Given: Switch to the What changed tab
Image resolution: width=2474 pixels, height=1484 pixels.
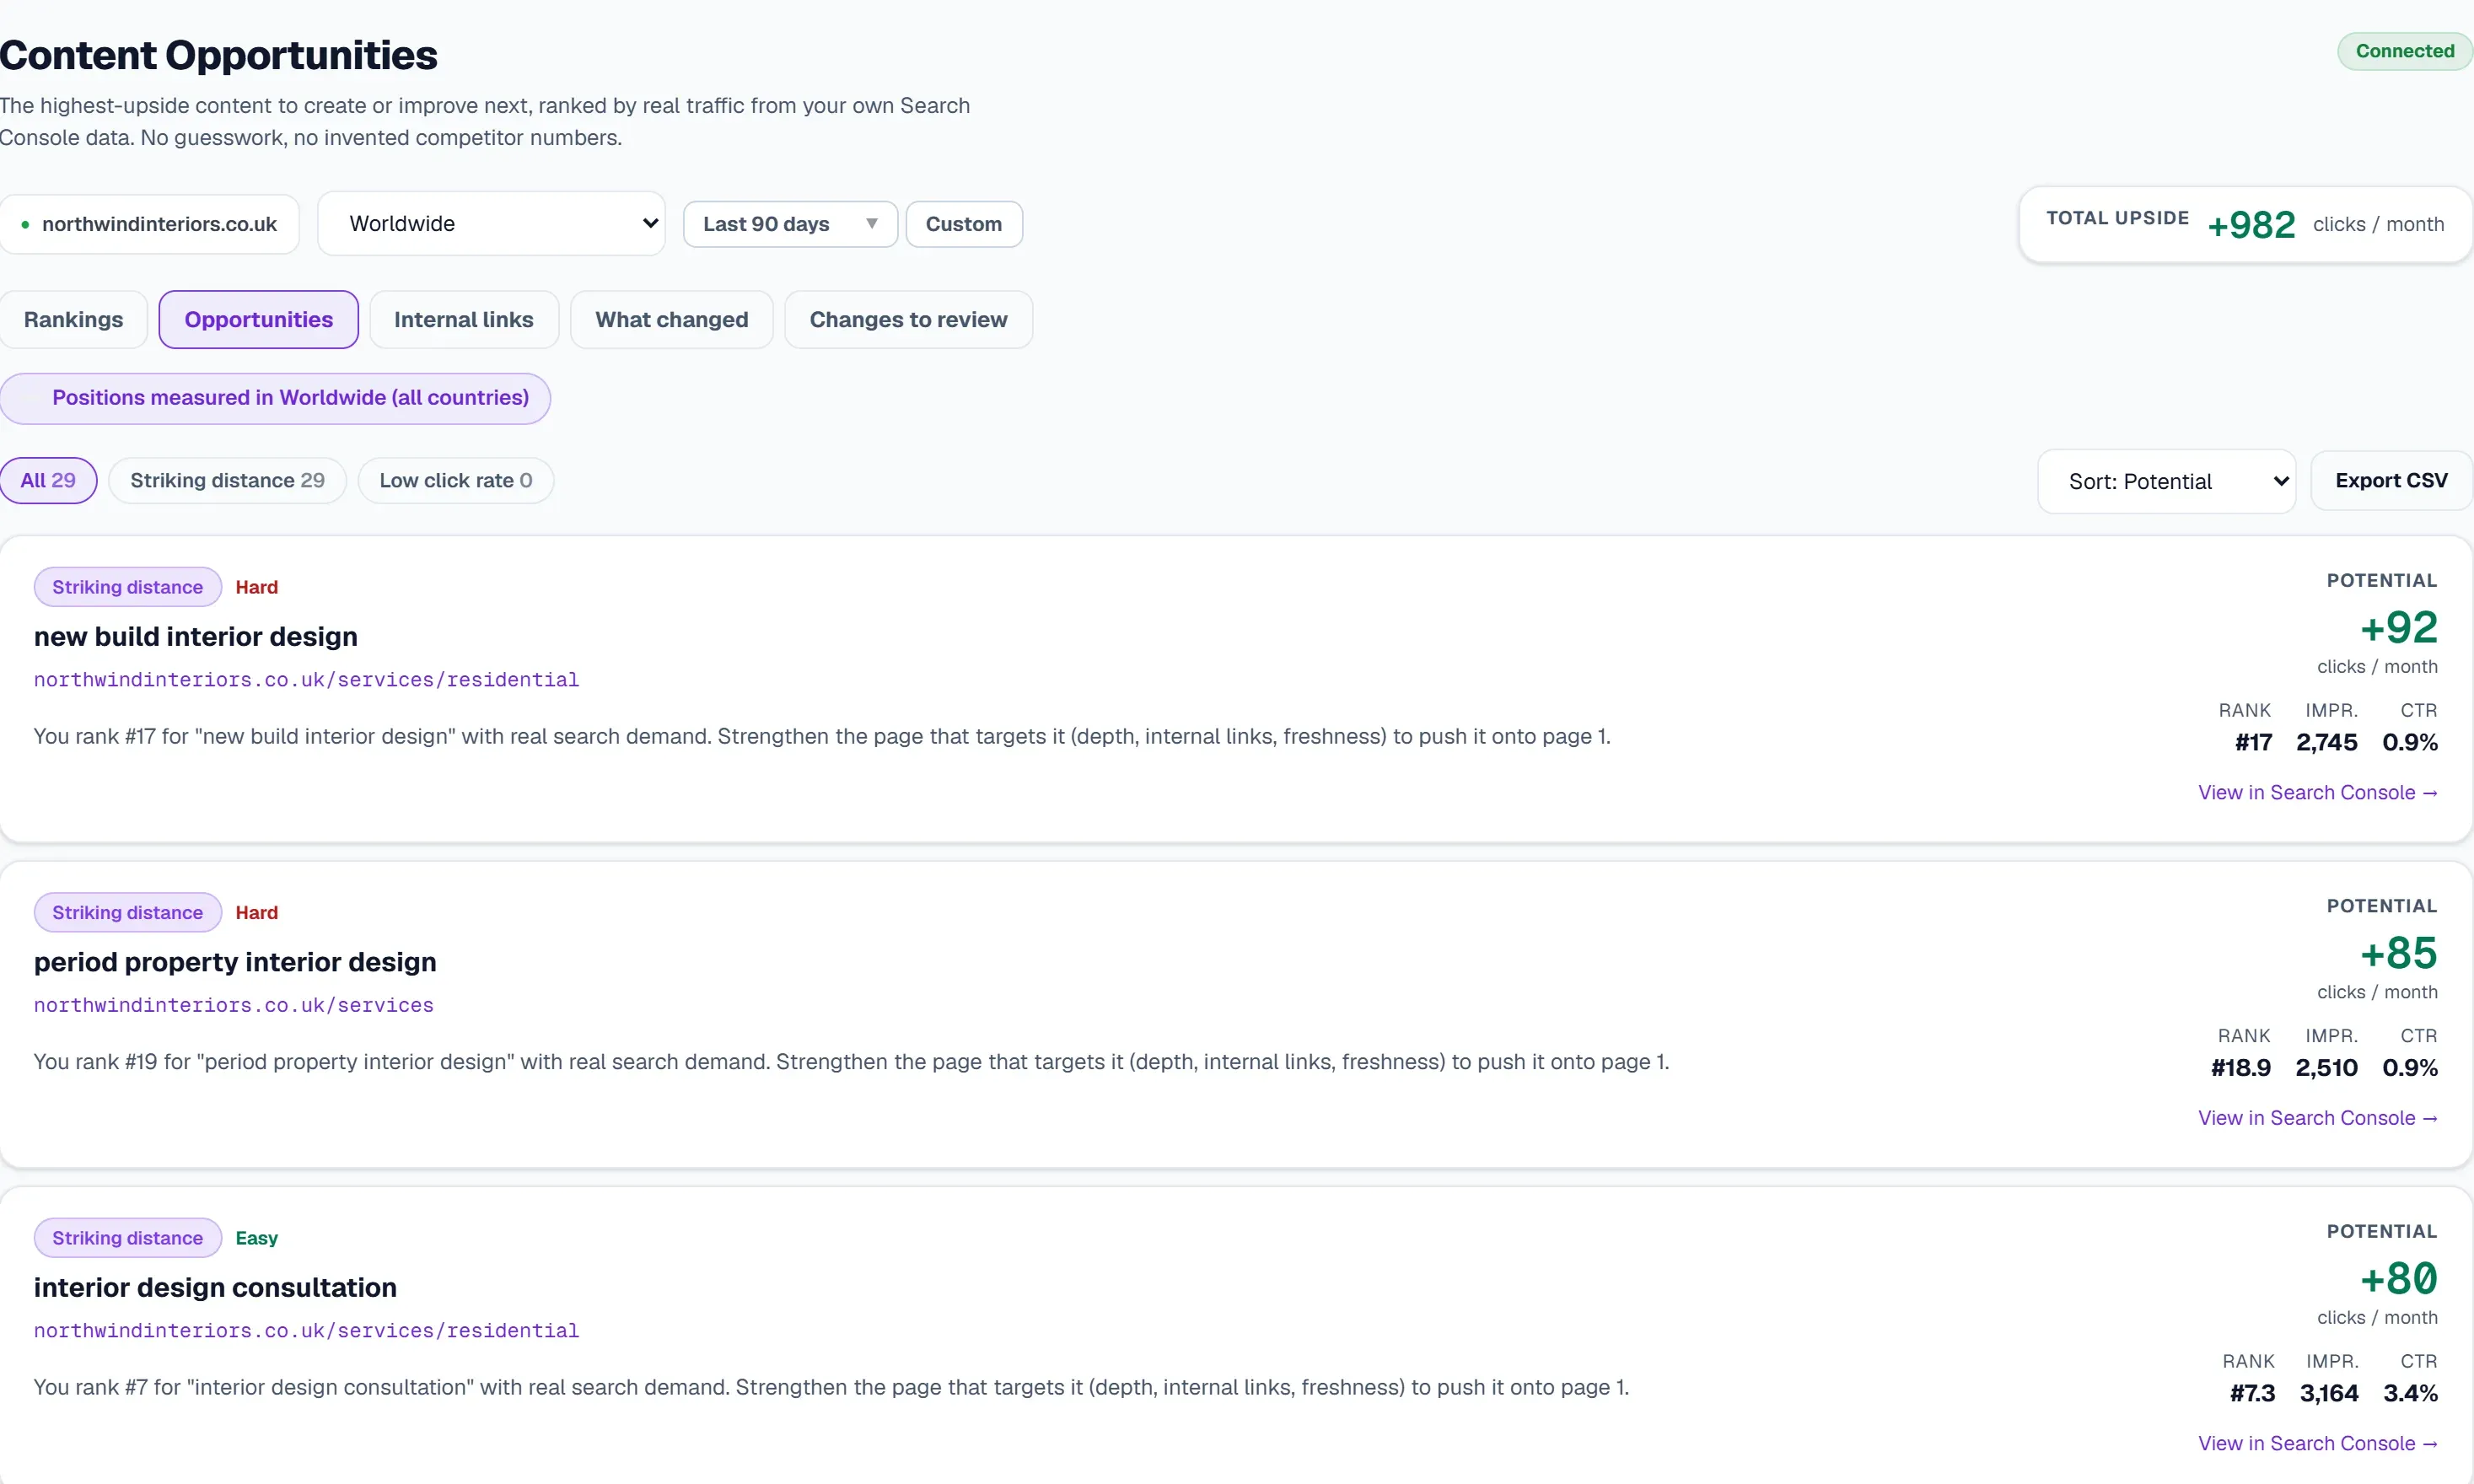Looking at the screenshot, I should (x=672, y=319).
